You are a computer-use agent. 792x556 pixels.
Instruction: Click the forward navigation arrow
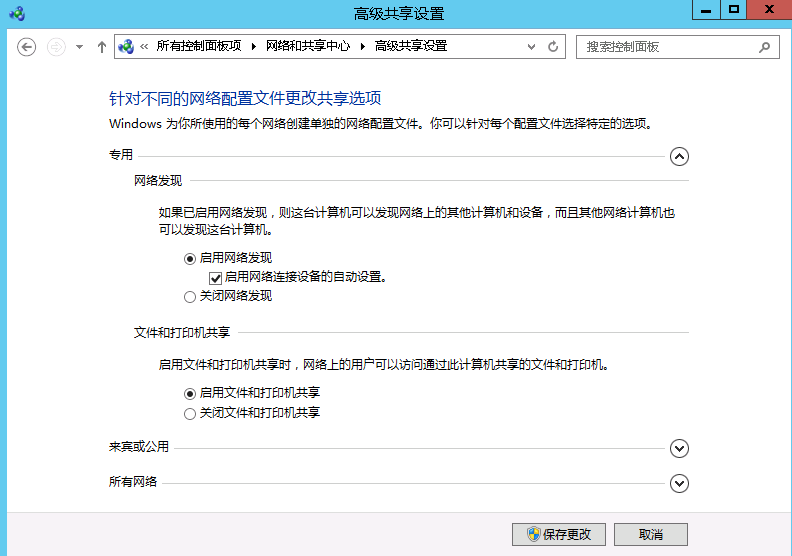56,47
